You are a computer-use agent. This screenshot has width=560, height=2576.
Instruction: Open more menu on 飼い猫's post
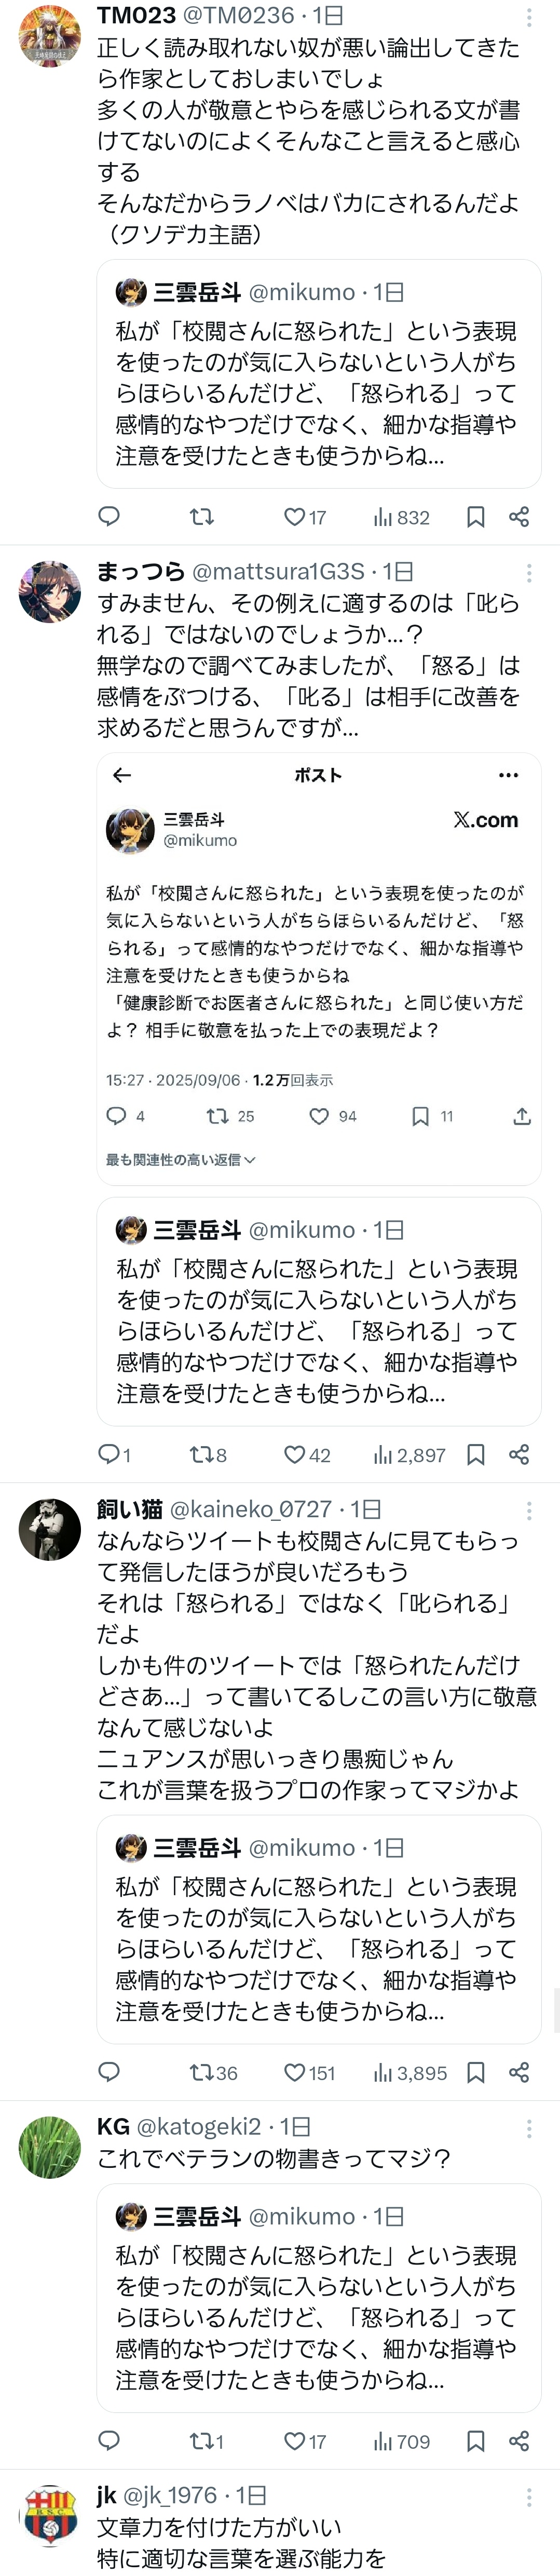[529, 1510]
